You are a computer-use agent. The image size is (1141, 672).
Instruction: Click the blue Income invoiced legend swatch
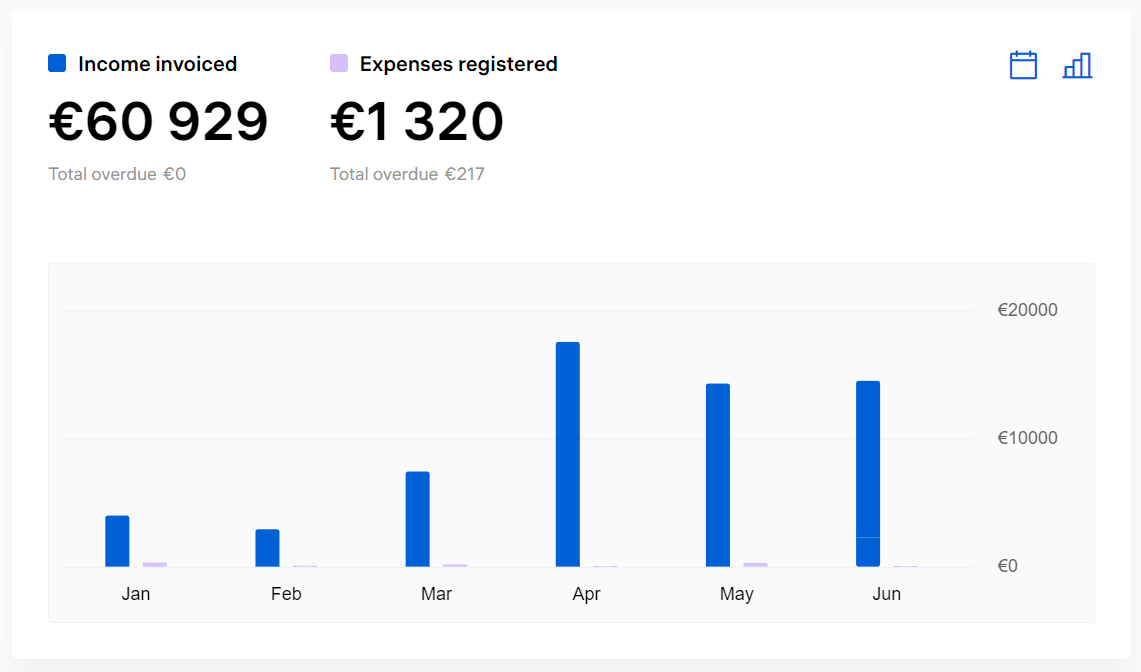(x=57, y=63)
